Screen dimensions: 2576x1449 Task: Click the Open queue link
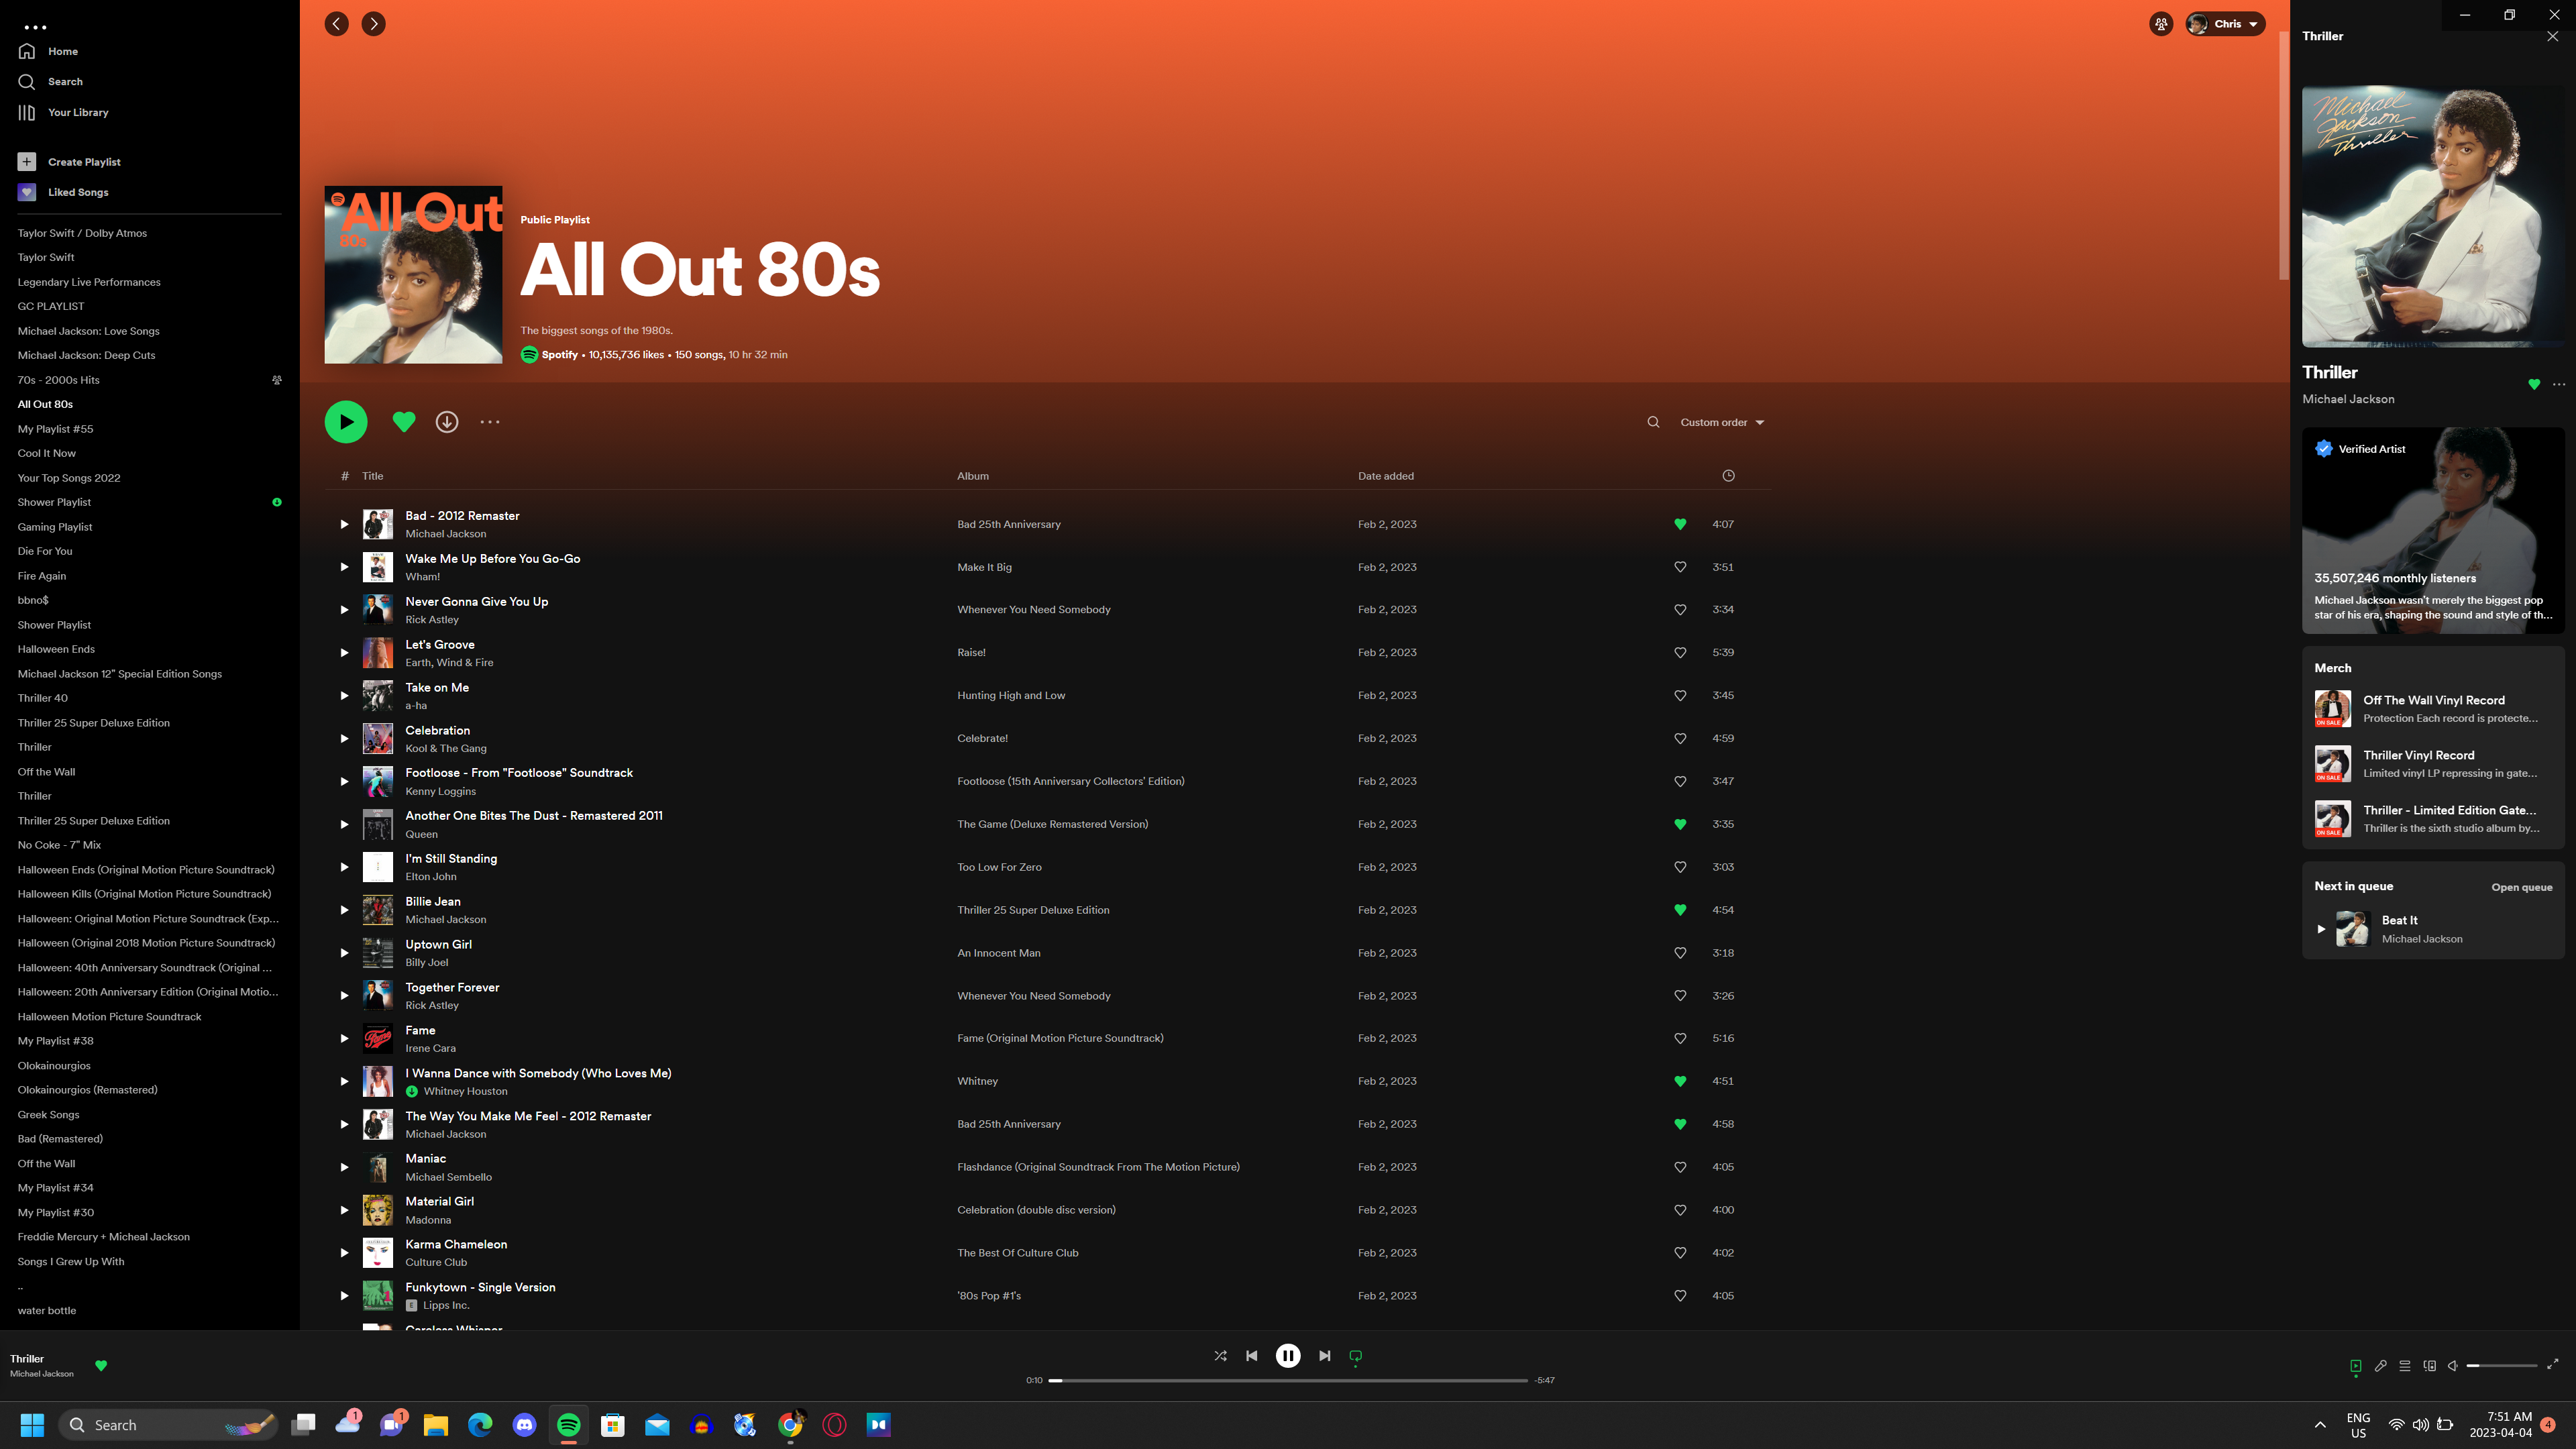pos(2521,887)
